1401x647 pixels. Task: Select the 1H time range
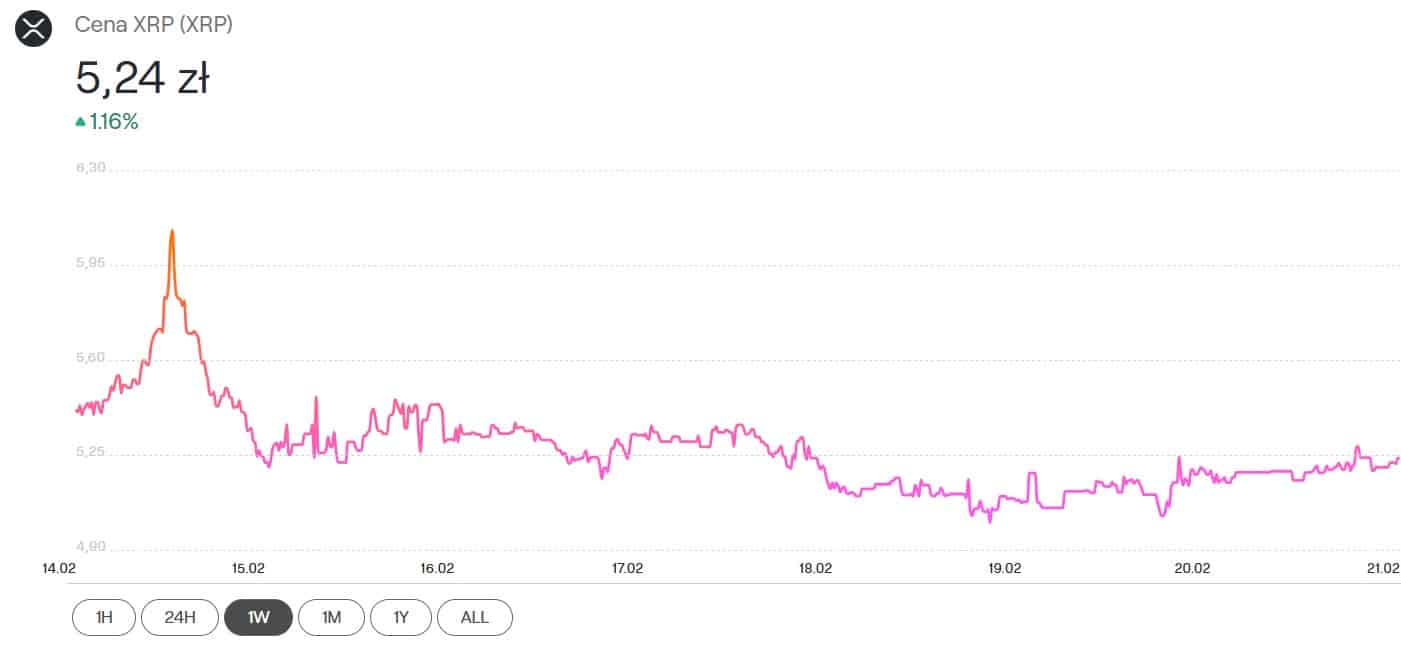[104, 617]
